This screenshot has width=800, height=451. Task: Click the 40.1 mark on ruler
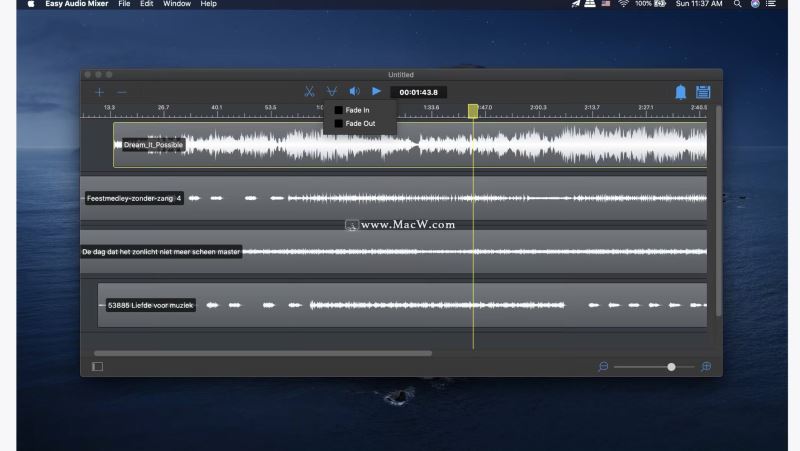click(x=217, y=108)
